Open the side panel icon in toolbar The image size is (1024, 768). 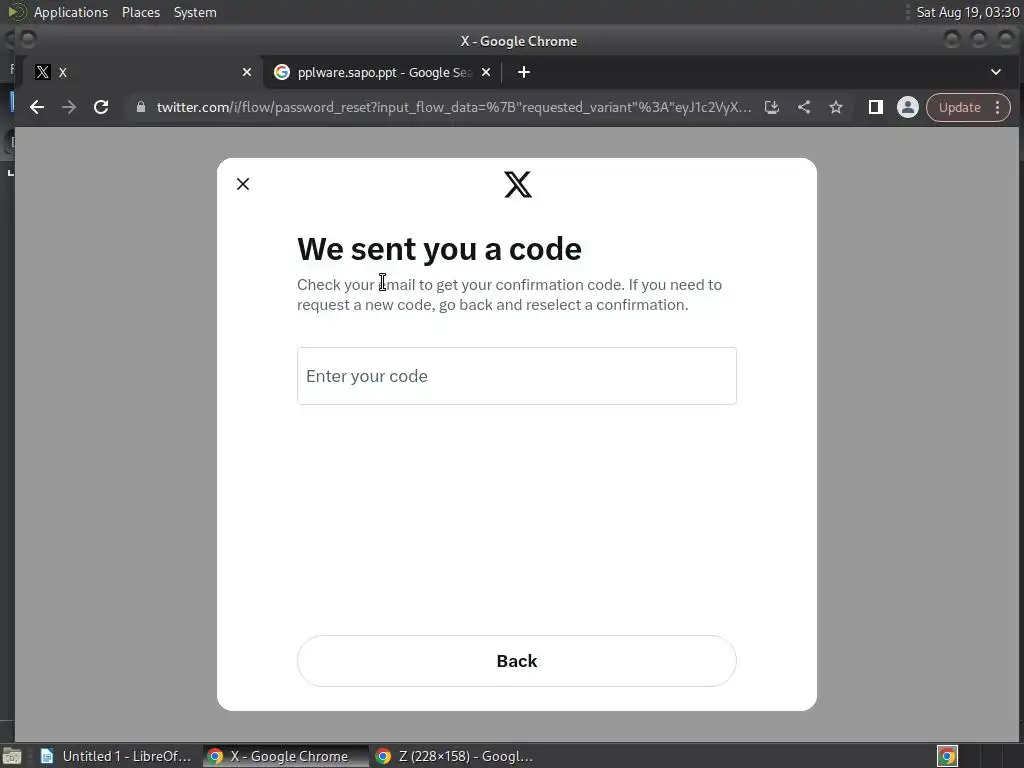click(x=876, y=108)
